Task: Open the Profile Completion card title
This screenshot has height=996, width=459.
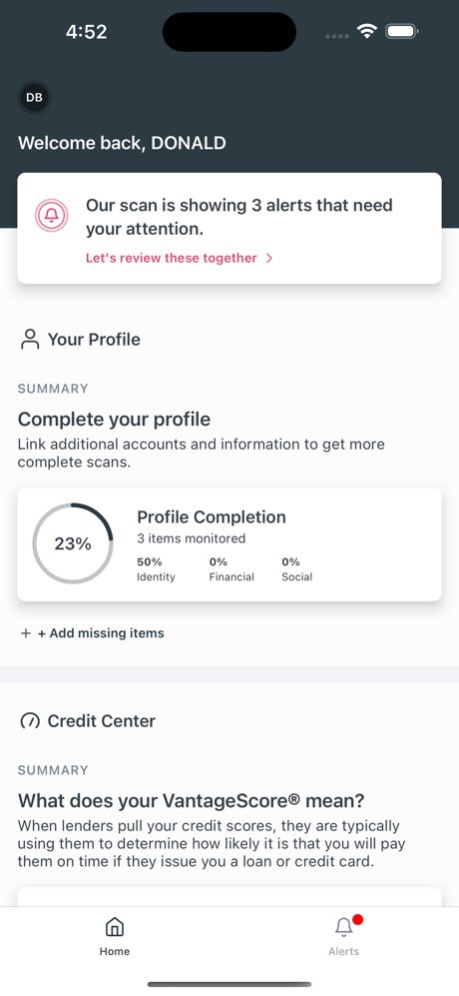Action: pyautogui.click(x=211, y=517)
